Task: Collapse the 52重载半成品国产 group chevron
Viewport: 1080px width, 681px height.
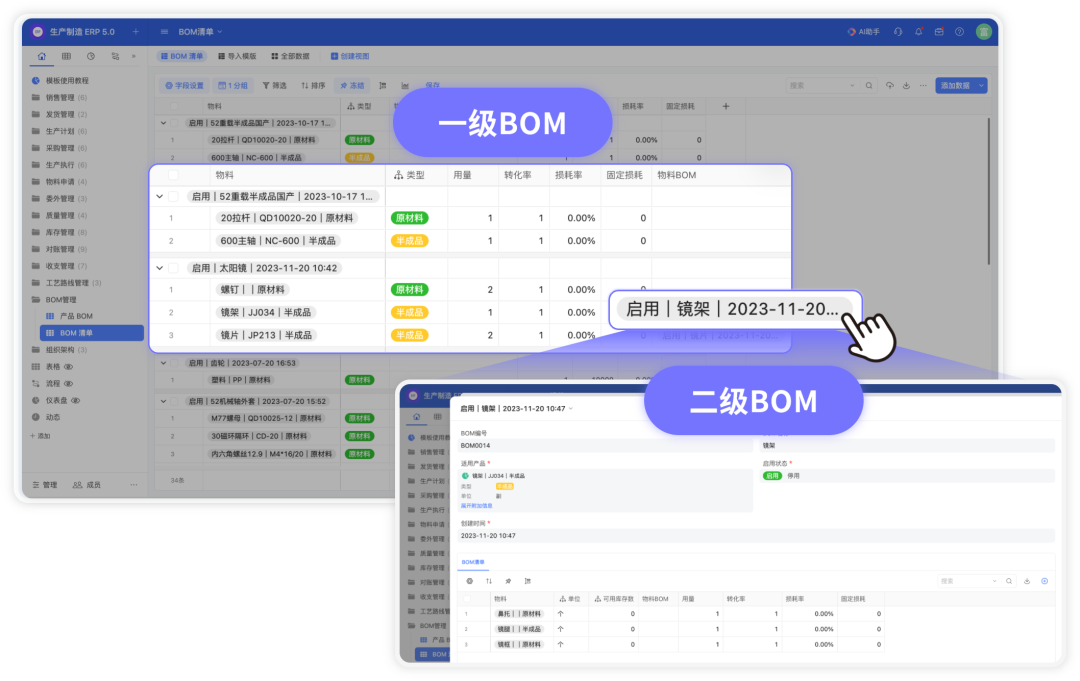Action: click(159, 197)
